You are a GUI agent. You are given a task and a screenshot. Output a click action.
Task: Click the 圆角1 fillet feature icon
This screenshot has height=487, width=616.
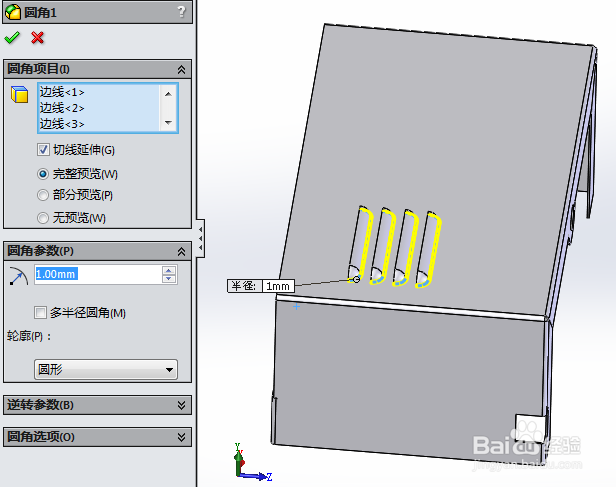tap(13, 12)
